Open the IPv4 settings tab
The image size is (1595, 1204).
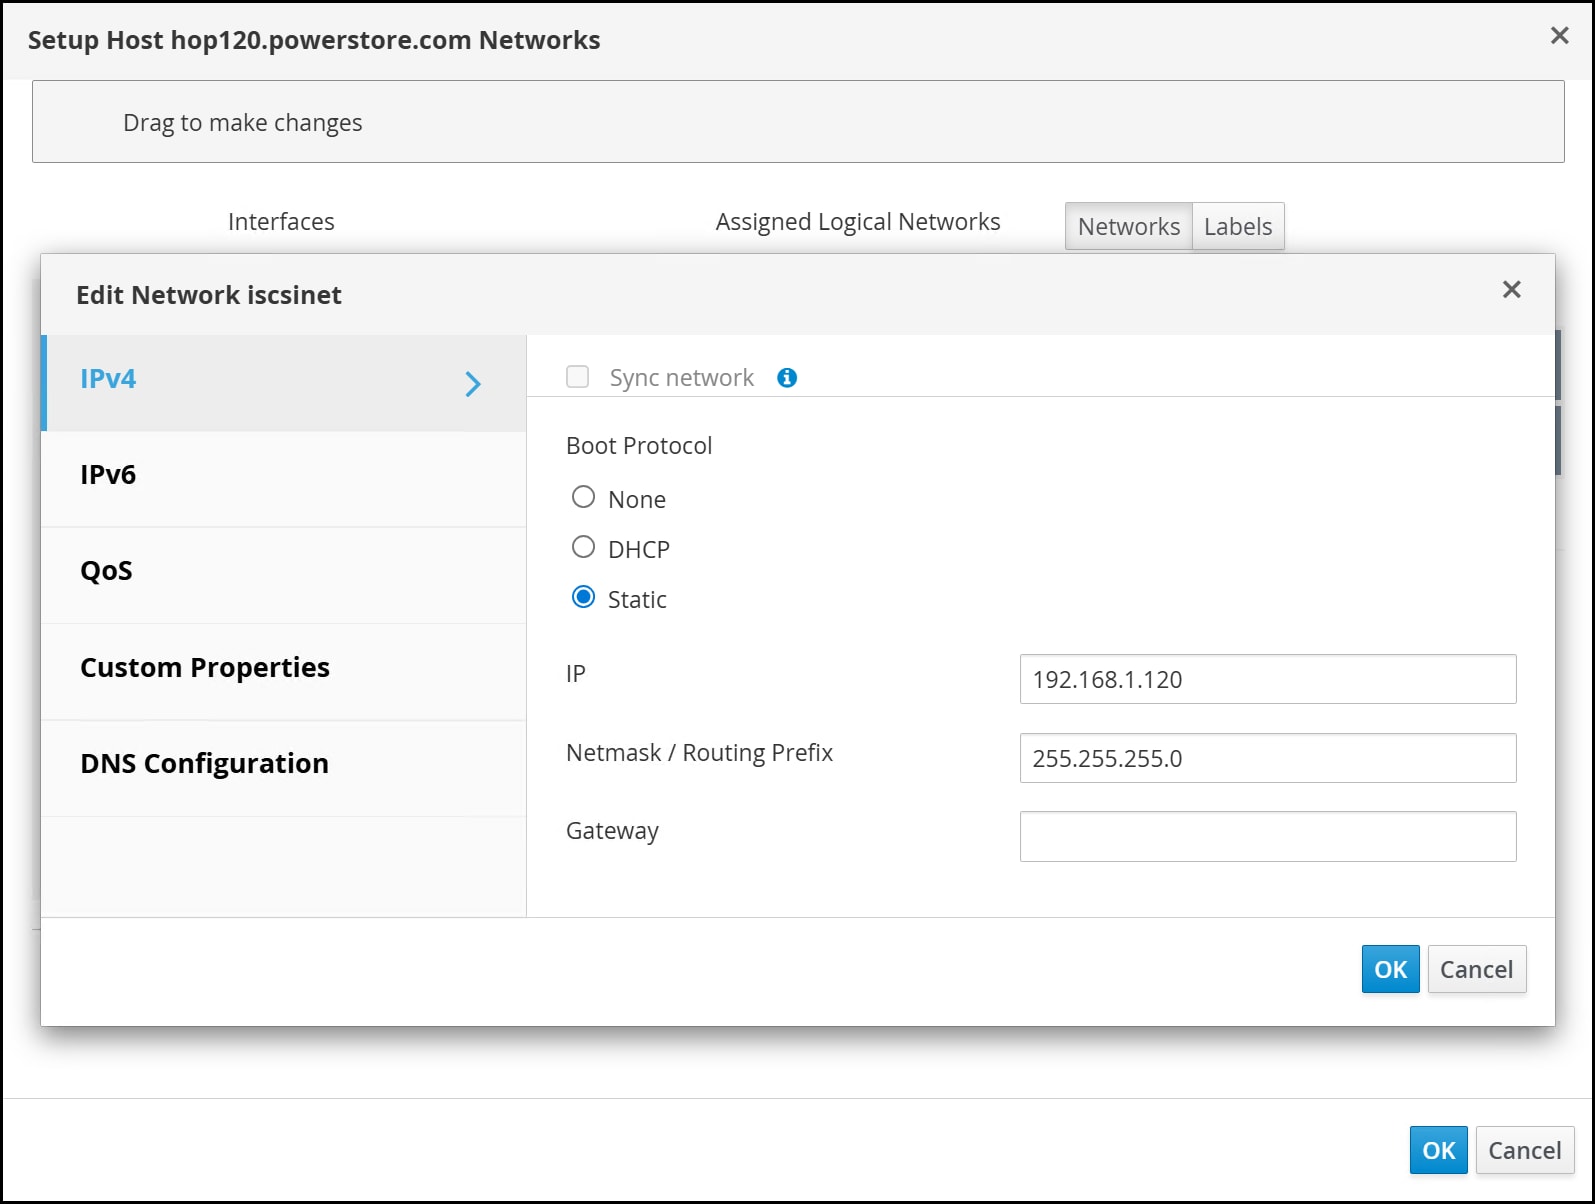coord(284,383)
